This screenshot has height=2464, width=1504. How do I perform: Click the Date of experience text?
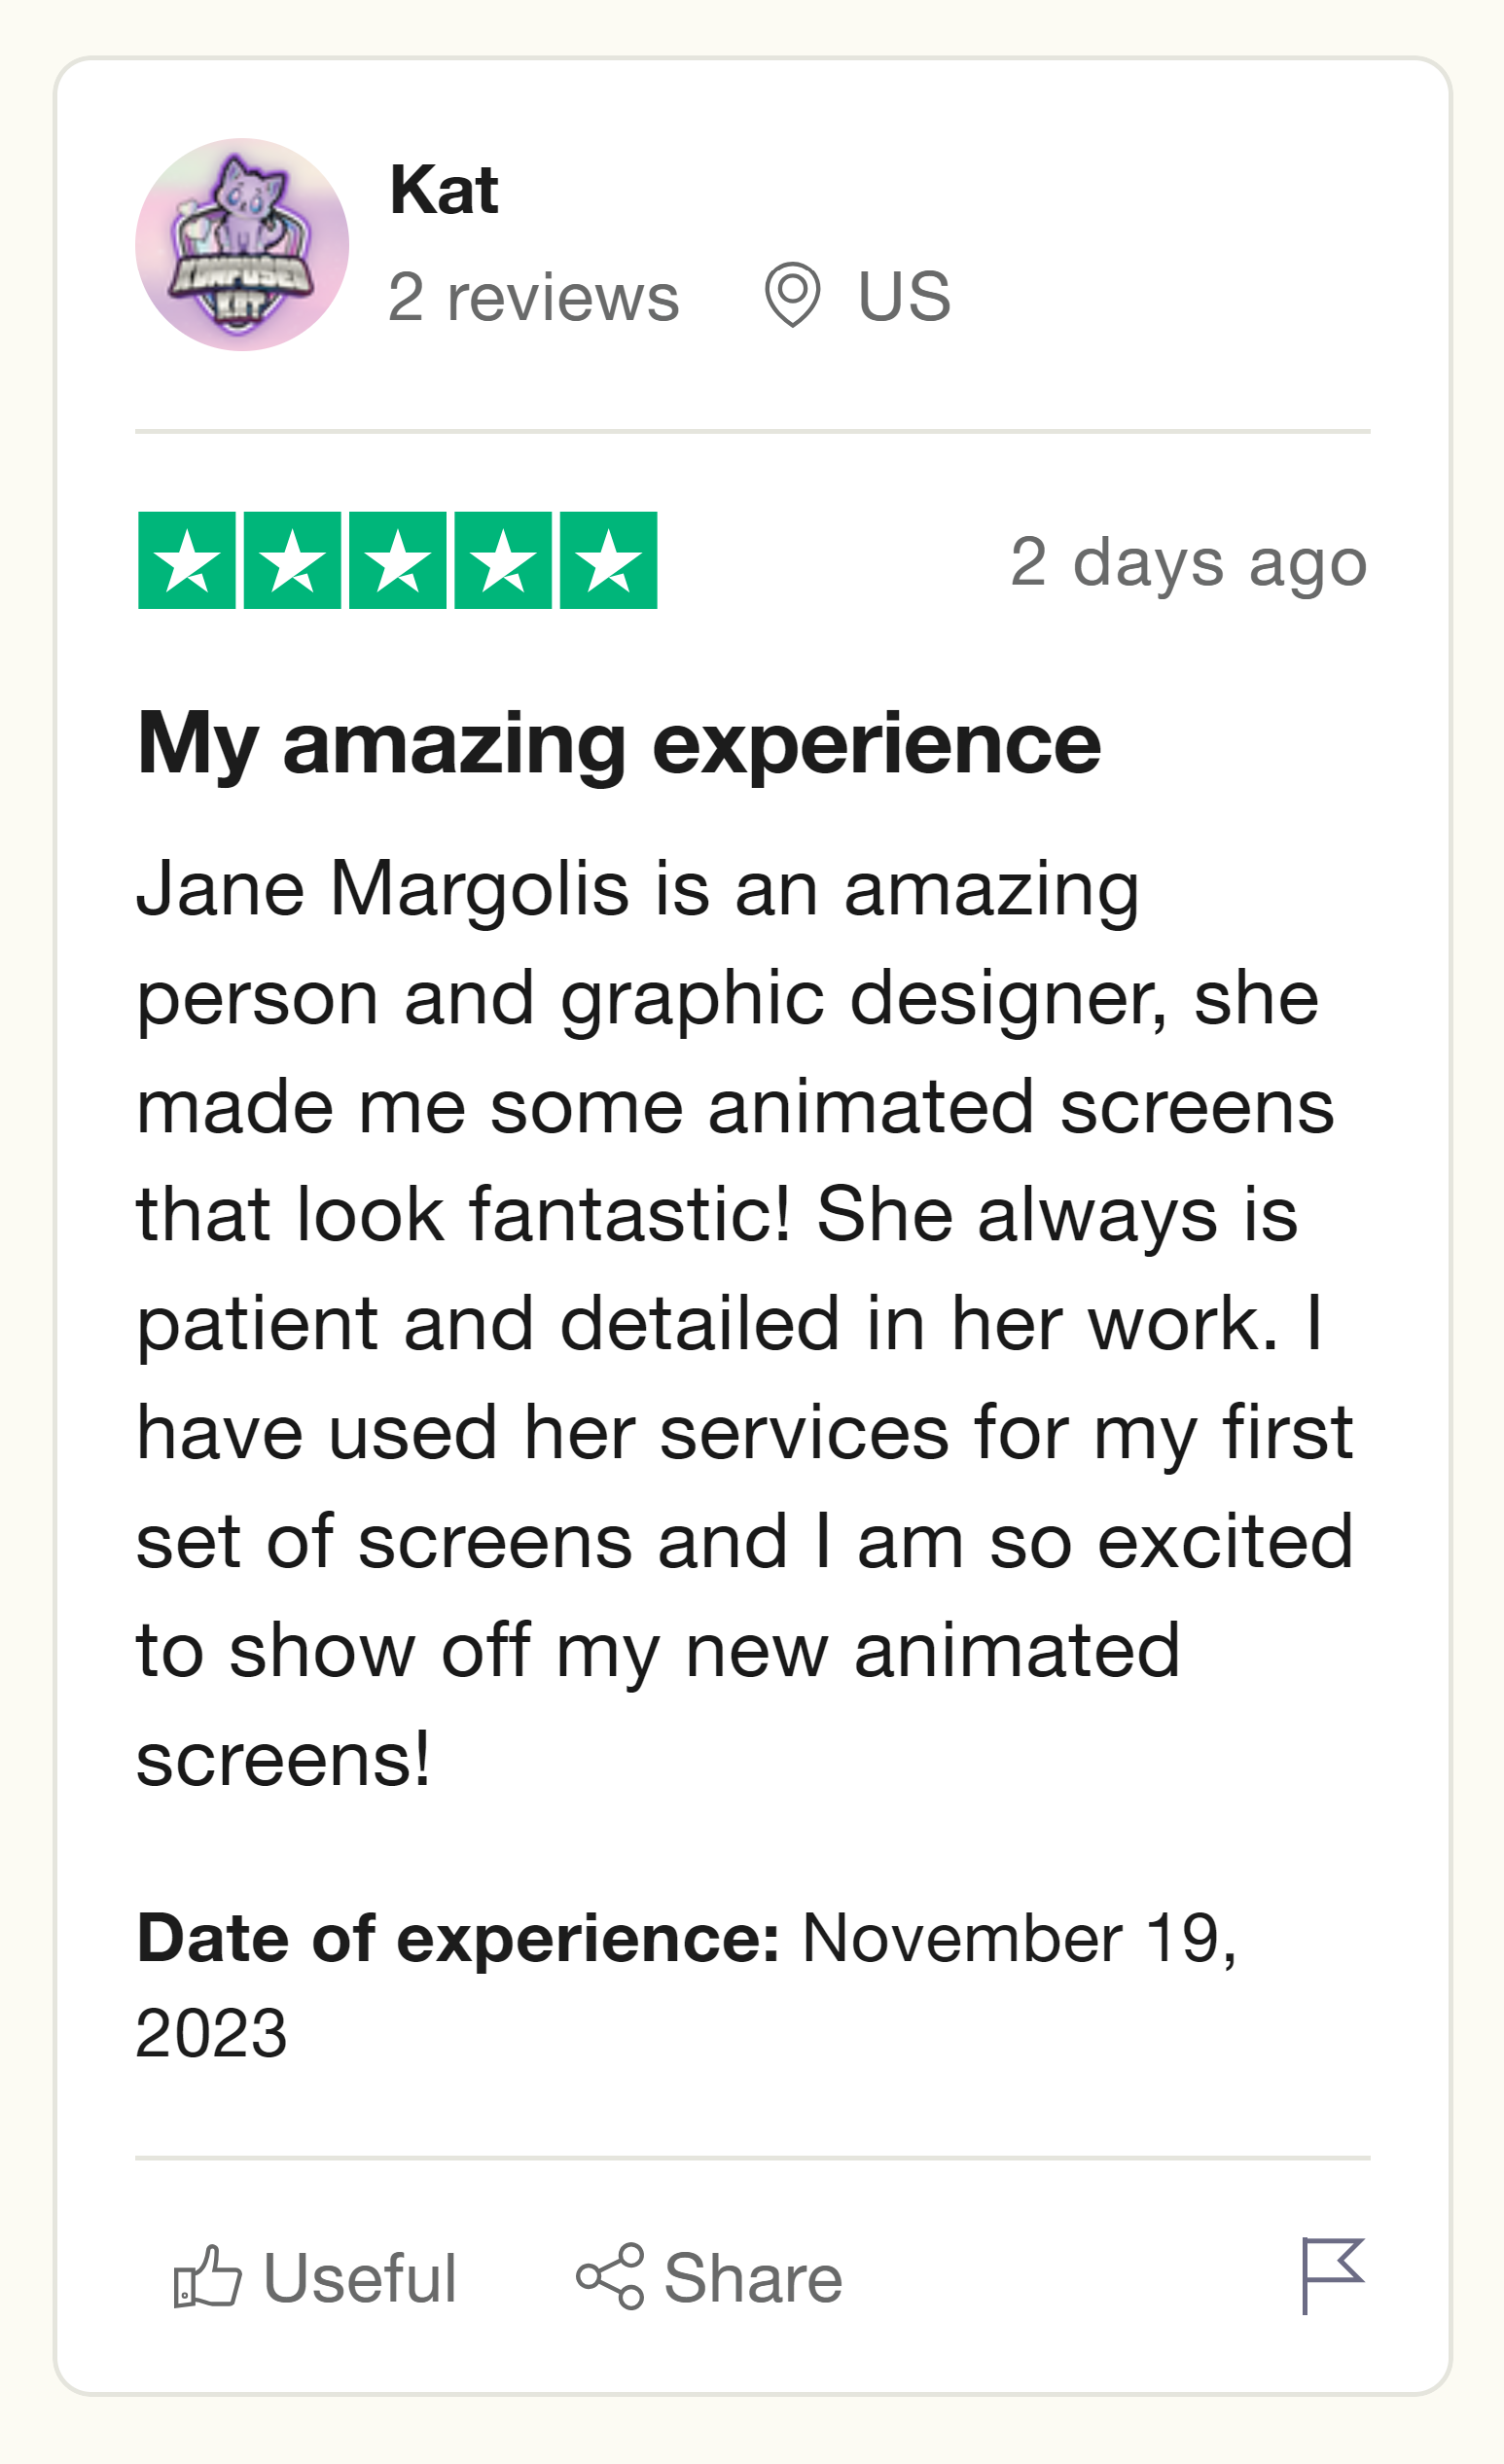[462, 1932]
